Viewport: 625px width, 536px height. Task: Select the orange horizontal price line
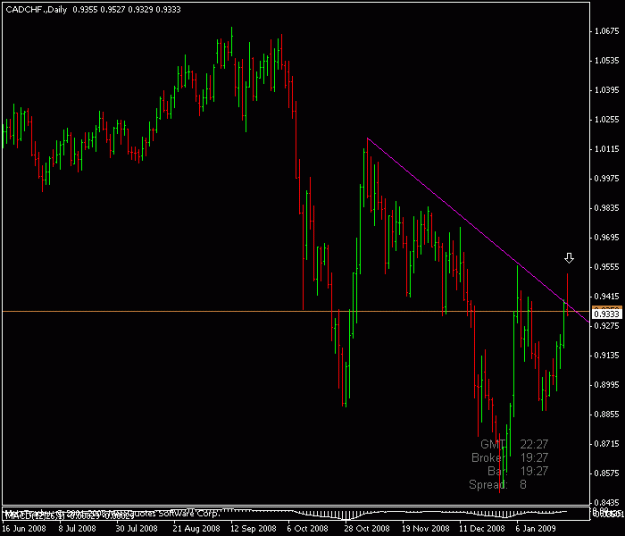295,311
